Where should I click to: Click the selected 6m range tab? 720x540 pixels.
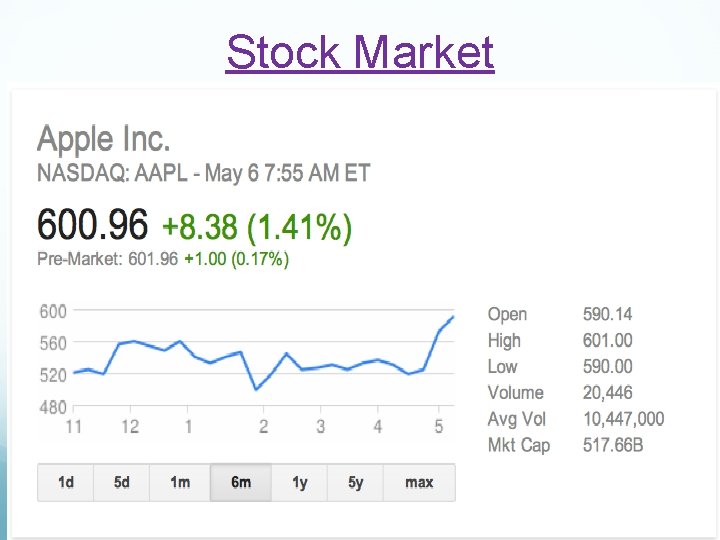click(241, 482)
